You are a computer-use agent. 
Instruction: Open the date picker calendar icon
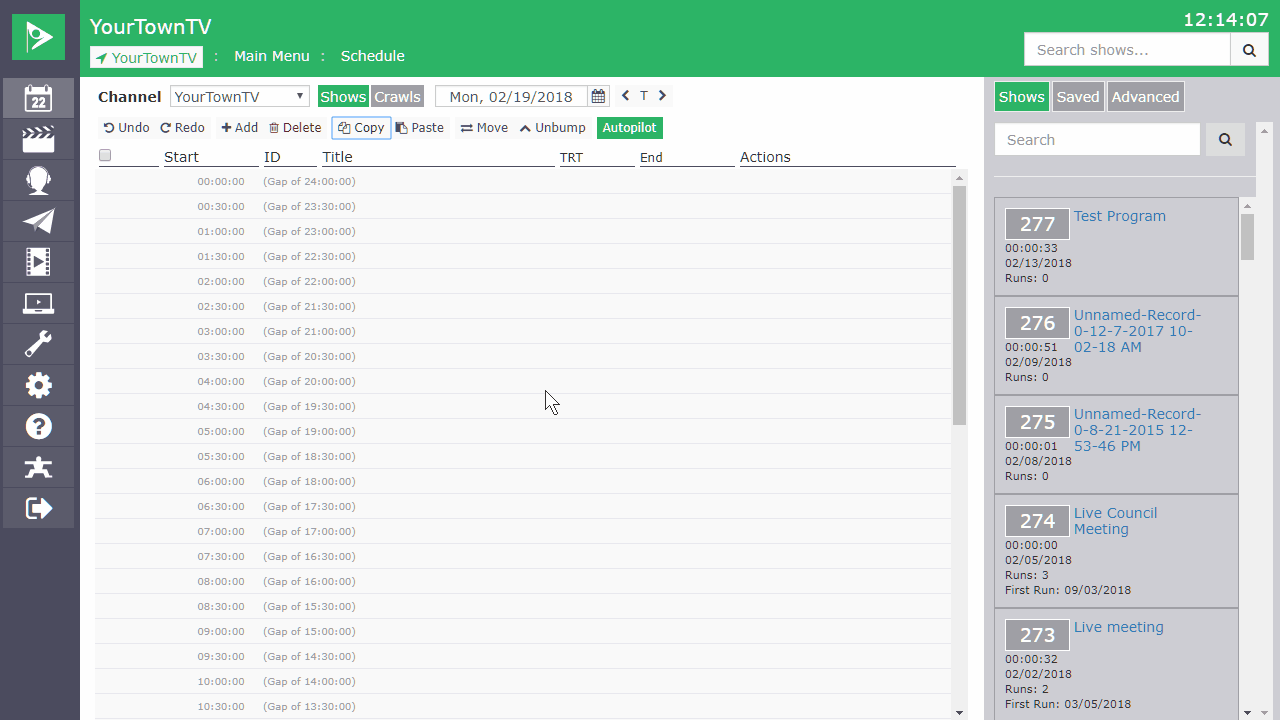click(x=598, y=96)
